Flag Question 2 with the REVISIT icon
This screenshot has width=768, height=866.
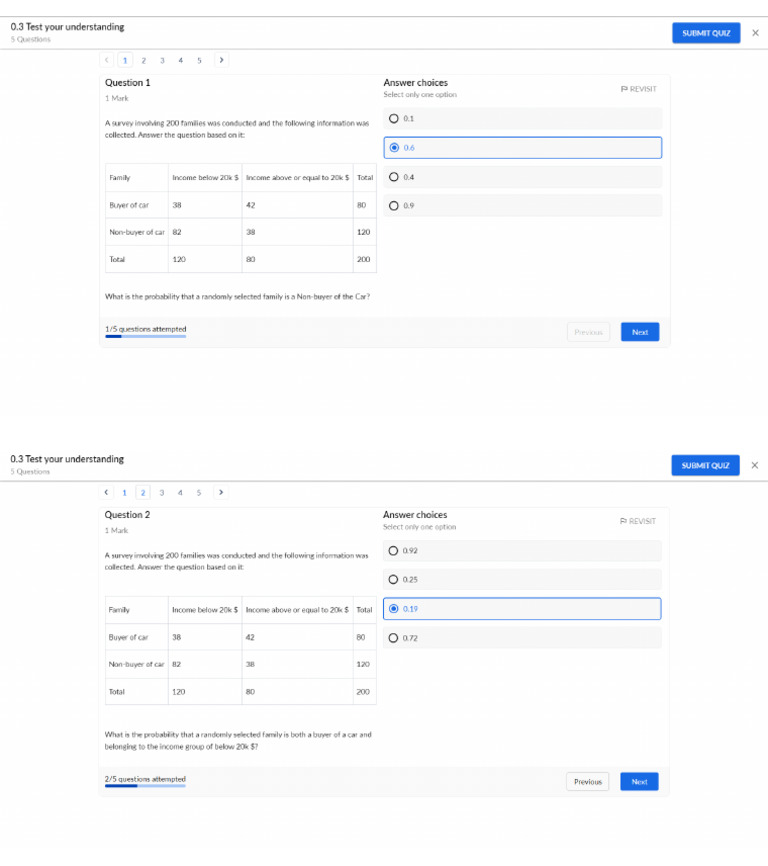pos(638,521)
